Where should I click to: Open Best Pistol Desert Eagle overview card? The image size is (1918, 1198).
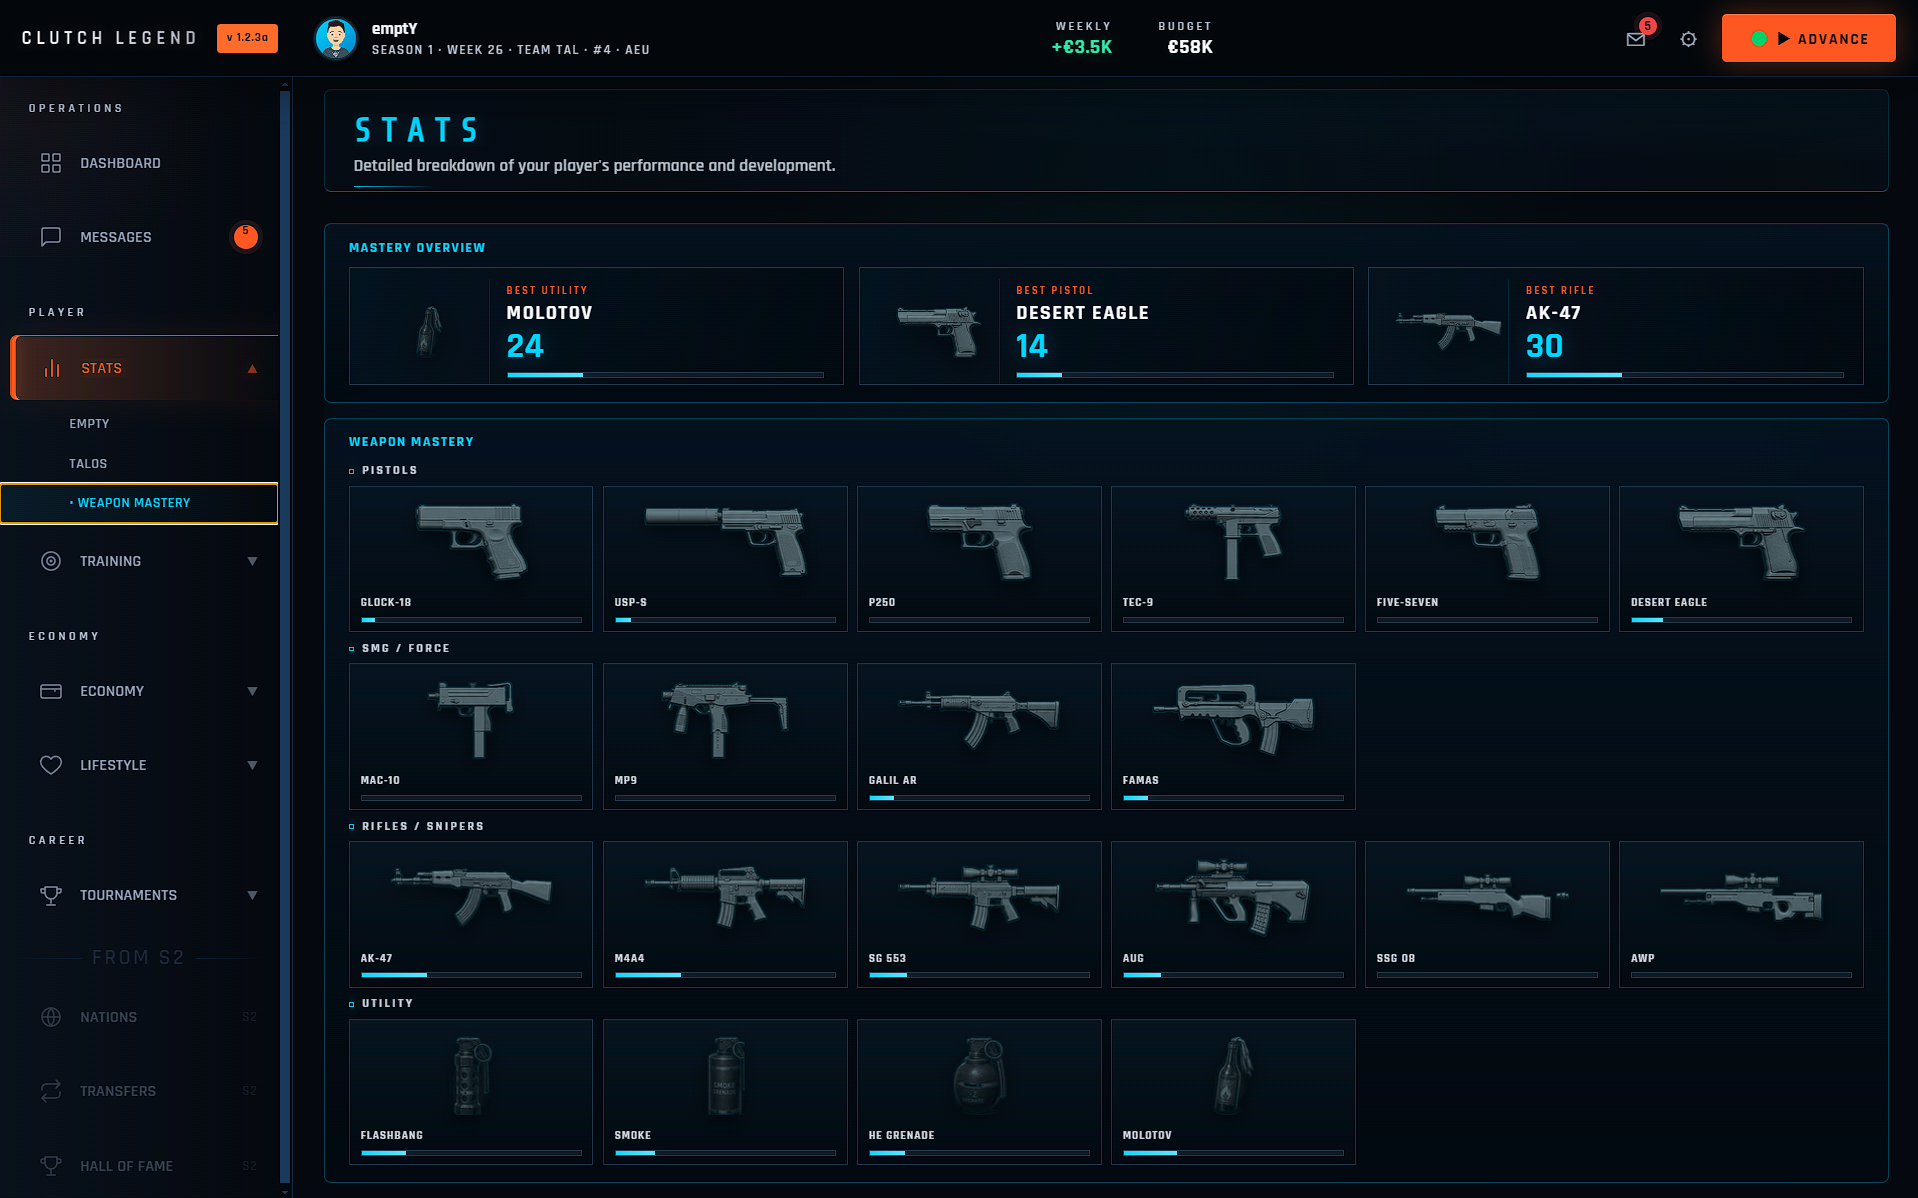pos(1106,326)
